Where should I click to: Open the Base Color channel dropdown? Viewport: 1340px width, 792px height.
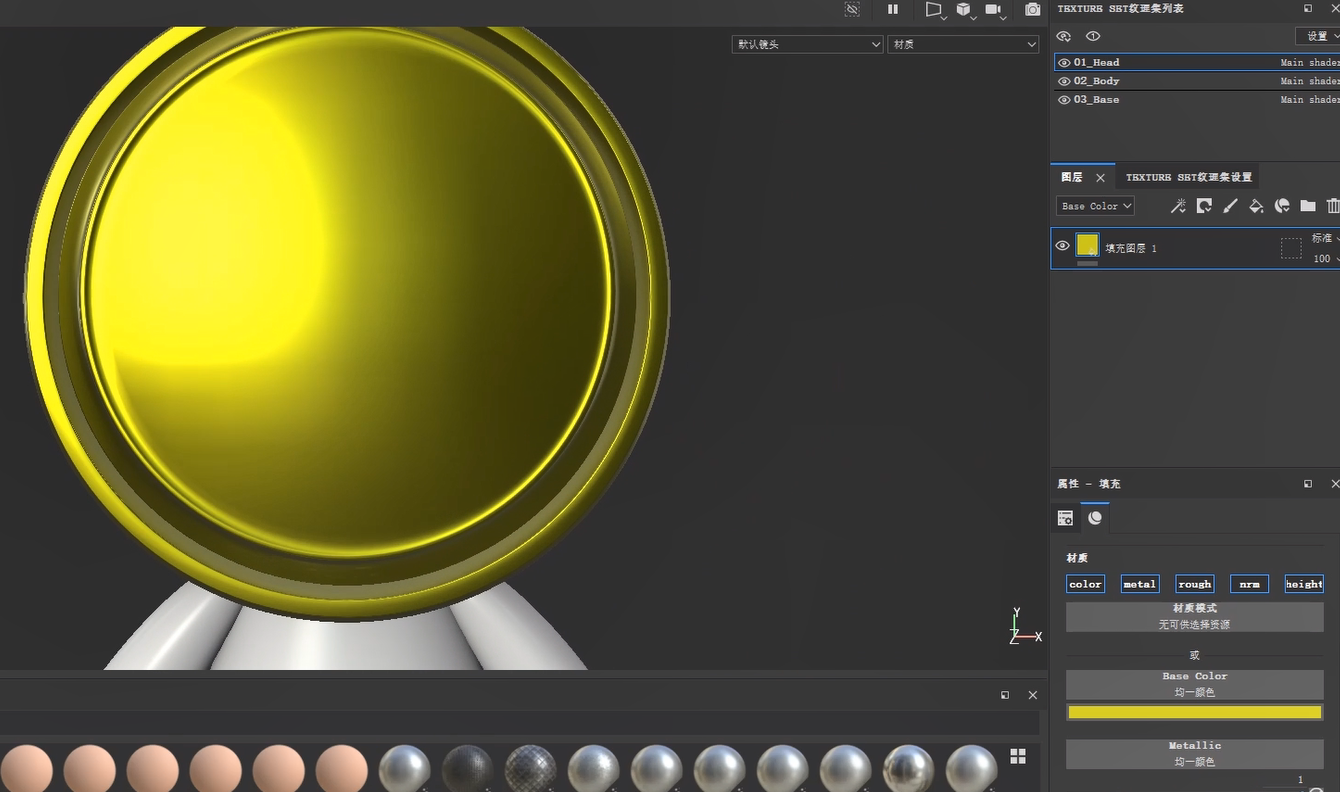pos(1095,206)
